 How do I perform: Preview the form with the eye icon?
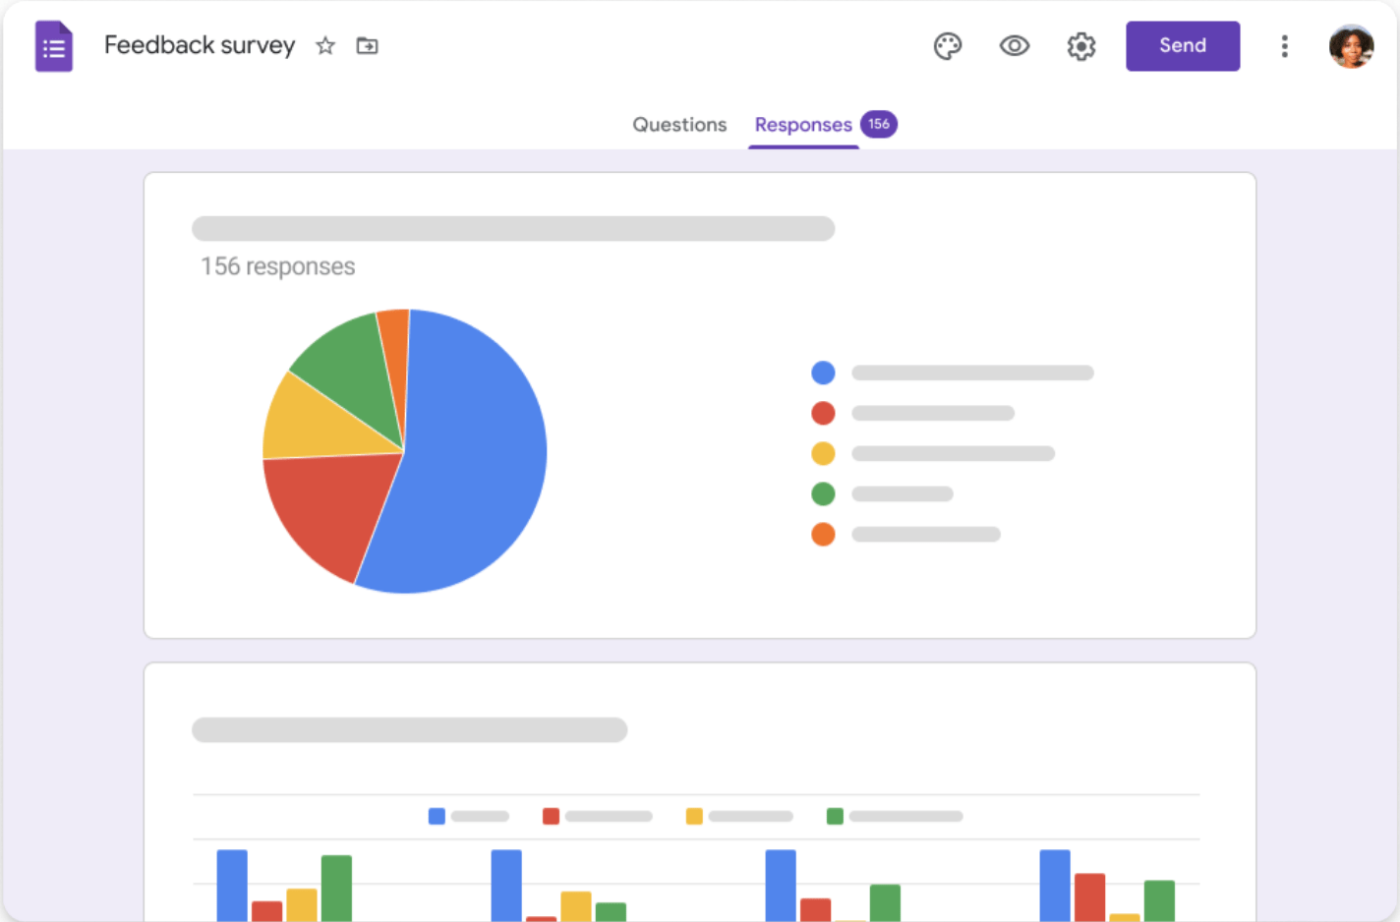pyautogui.click(x=1014, y=46)
